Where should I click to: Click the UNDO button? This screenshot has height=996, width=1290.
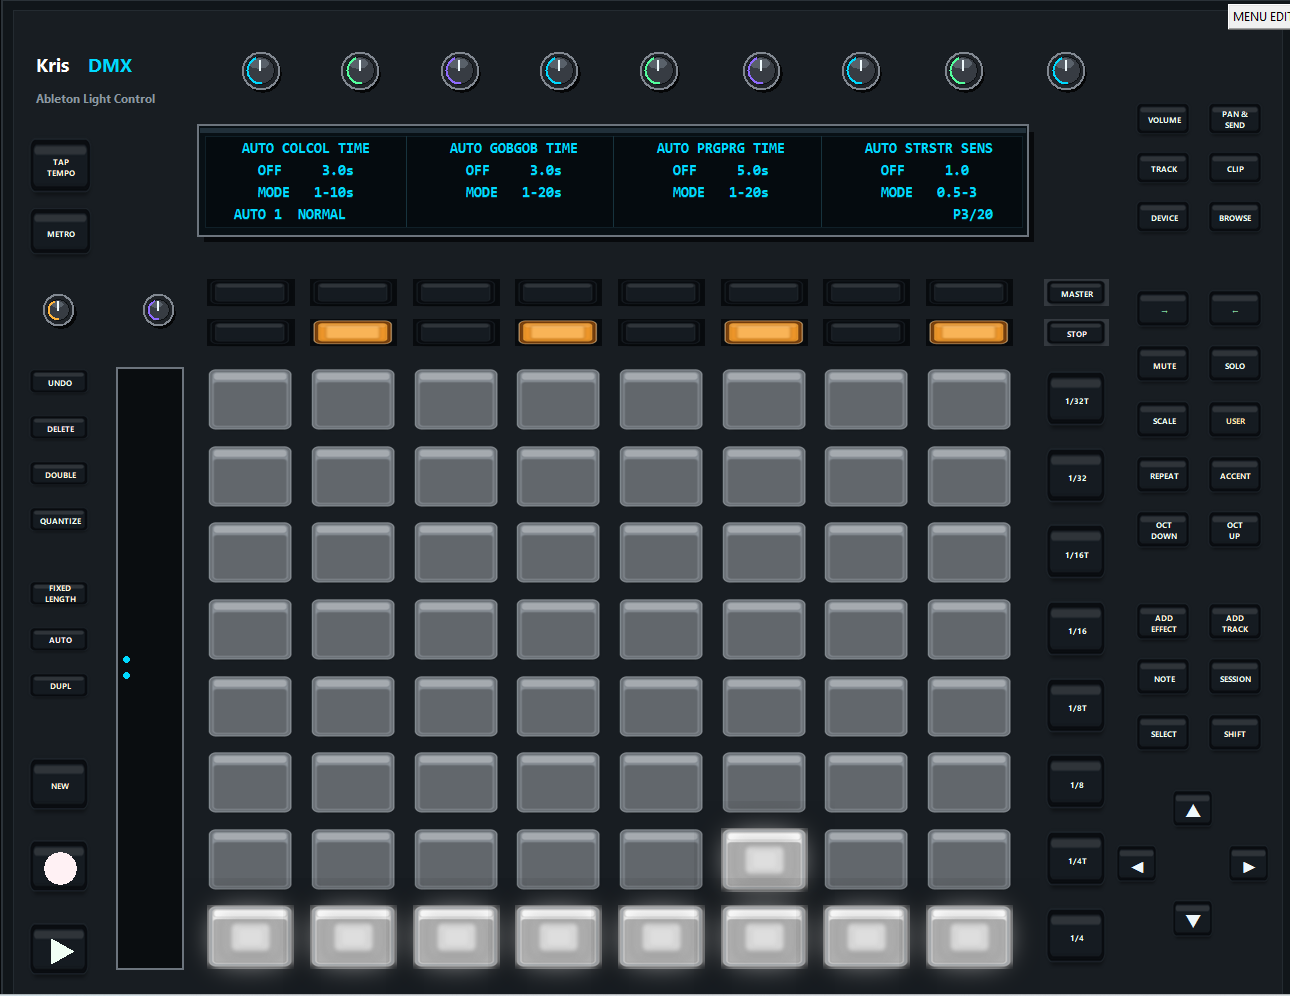click(60, 383)
